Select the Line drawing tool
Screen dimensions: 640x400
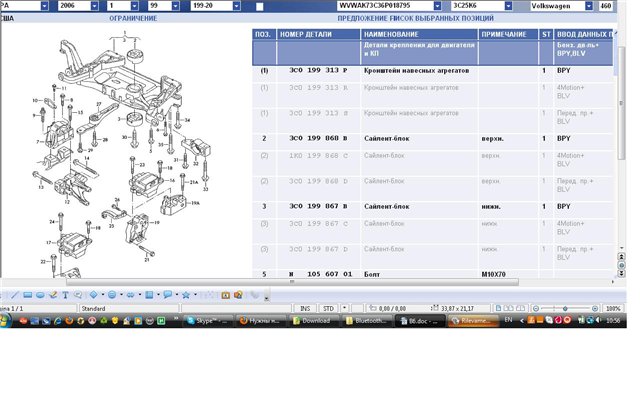tap(15, 295)
